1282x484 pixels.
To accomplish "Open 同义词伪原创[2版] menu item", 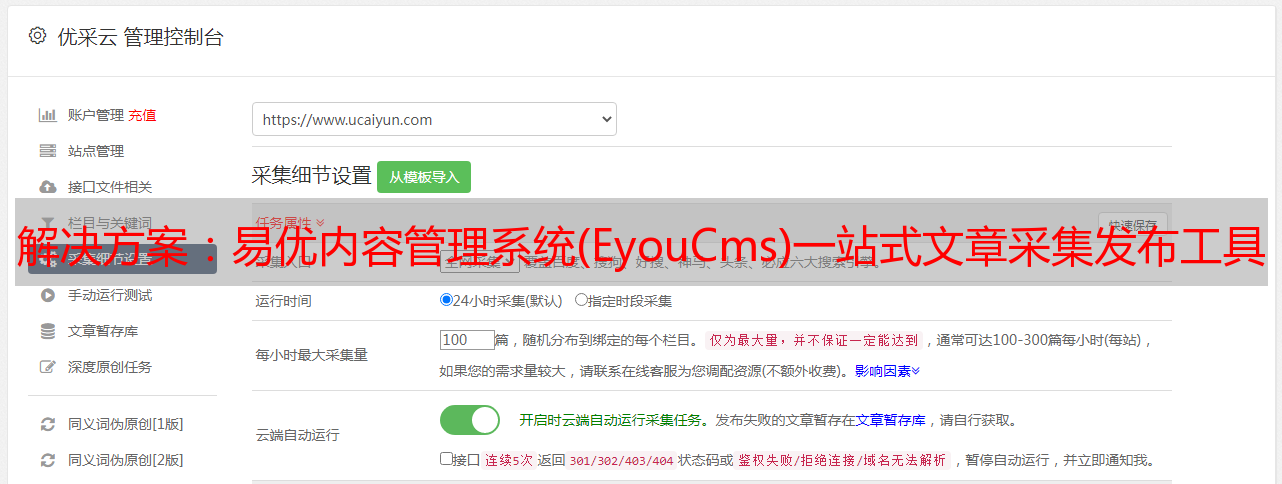I will 125,460.
